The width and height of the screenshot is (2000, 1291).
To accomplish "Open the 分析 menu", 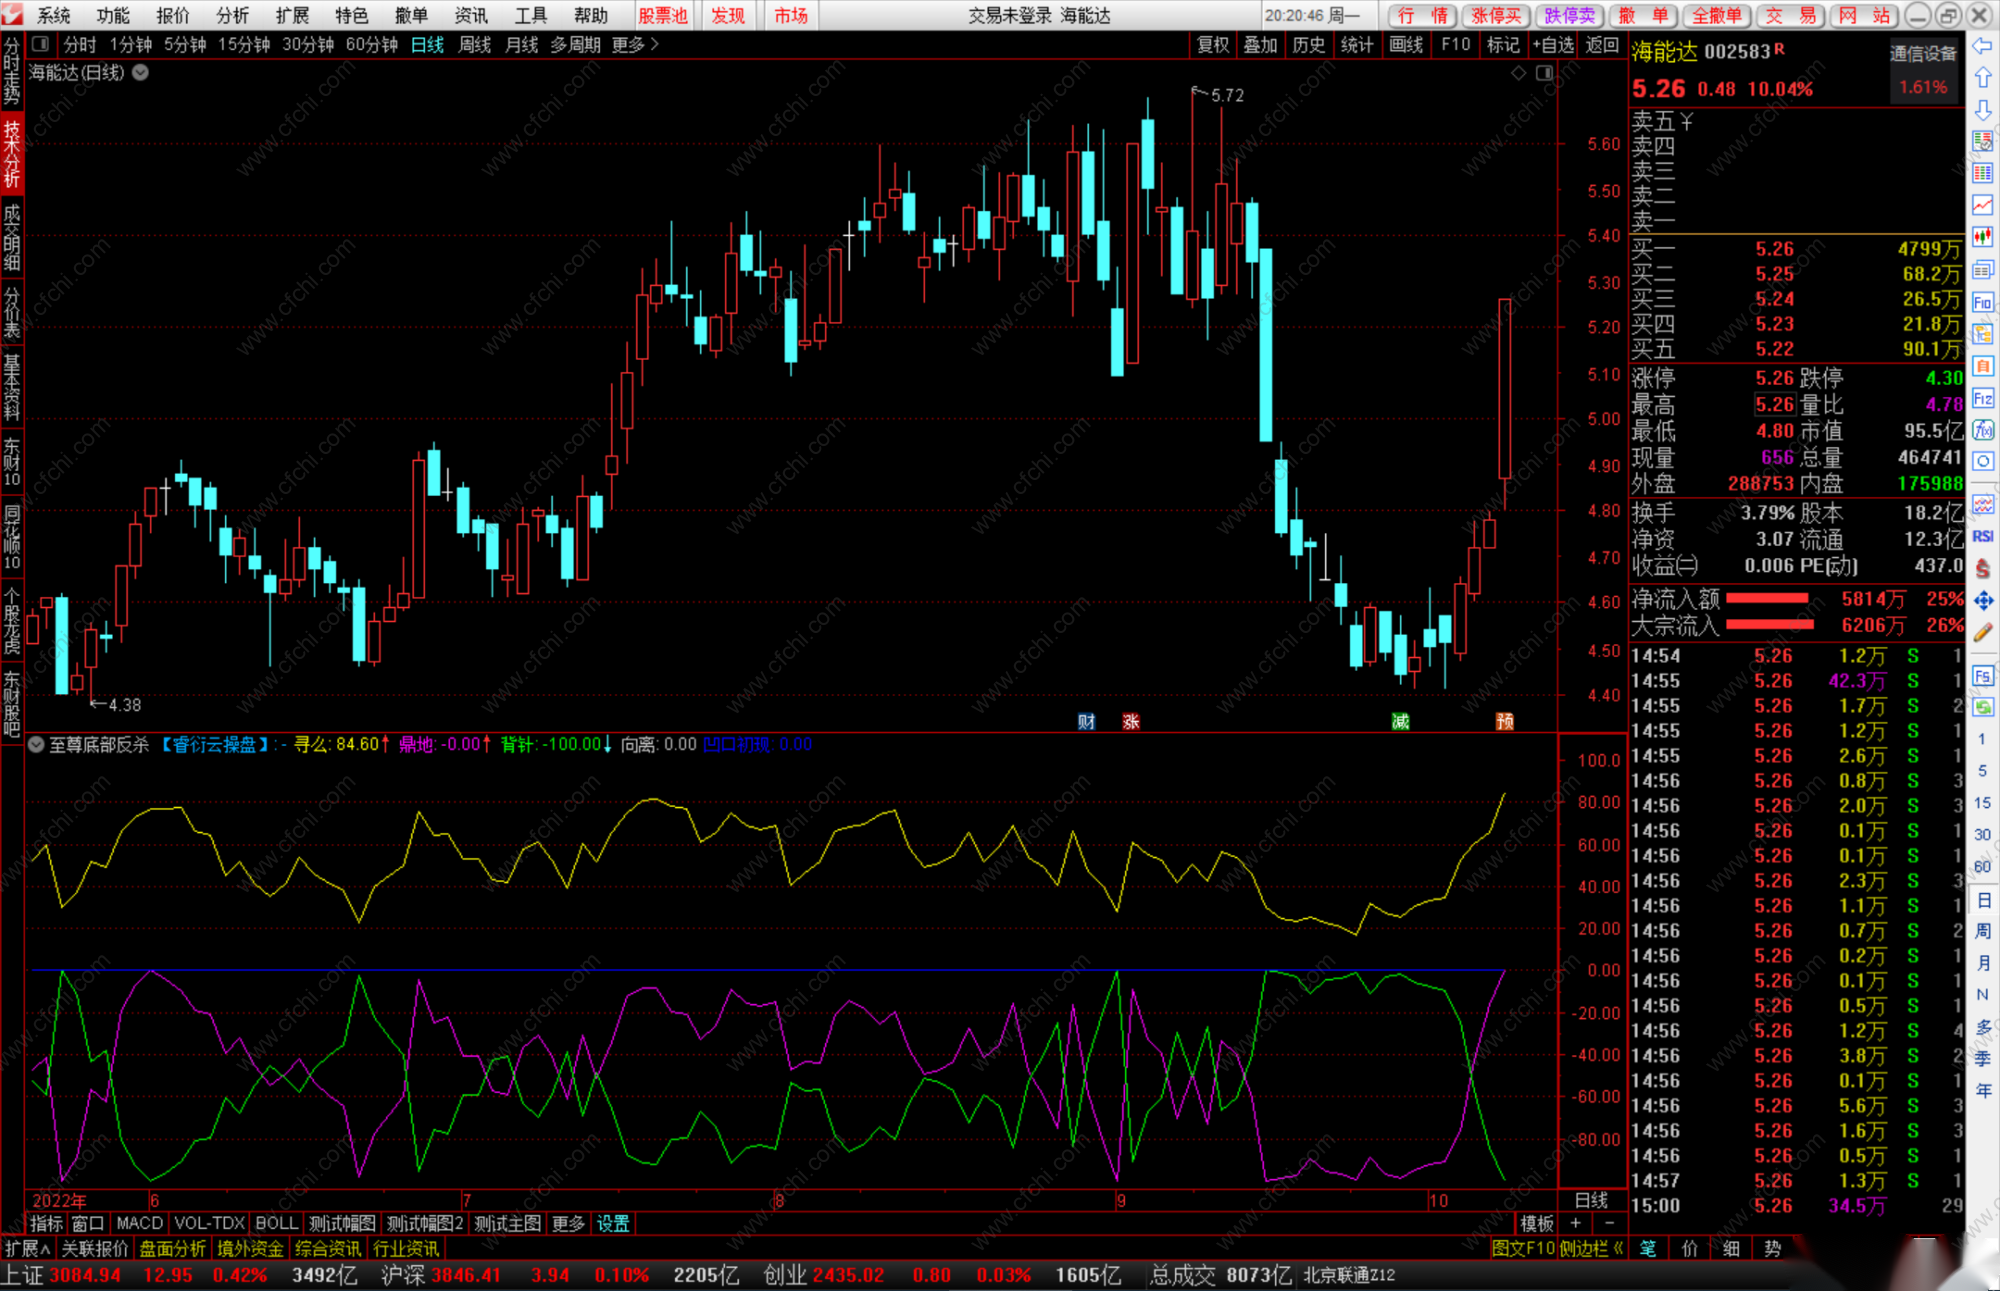I will tap(232, 15).
